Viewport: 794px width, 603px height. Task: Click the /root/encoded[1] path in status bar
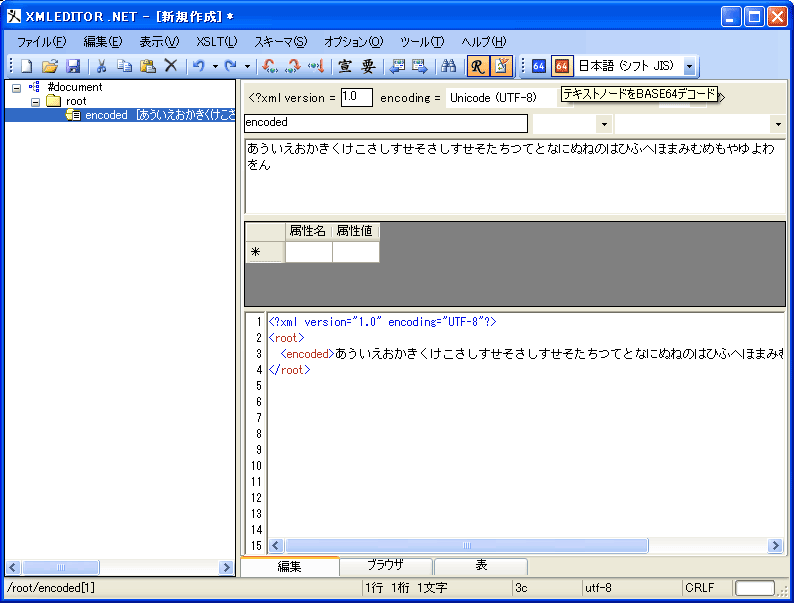click(51, 588)
